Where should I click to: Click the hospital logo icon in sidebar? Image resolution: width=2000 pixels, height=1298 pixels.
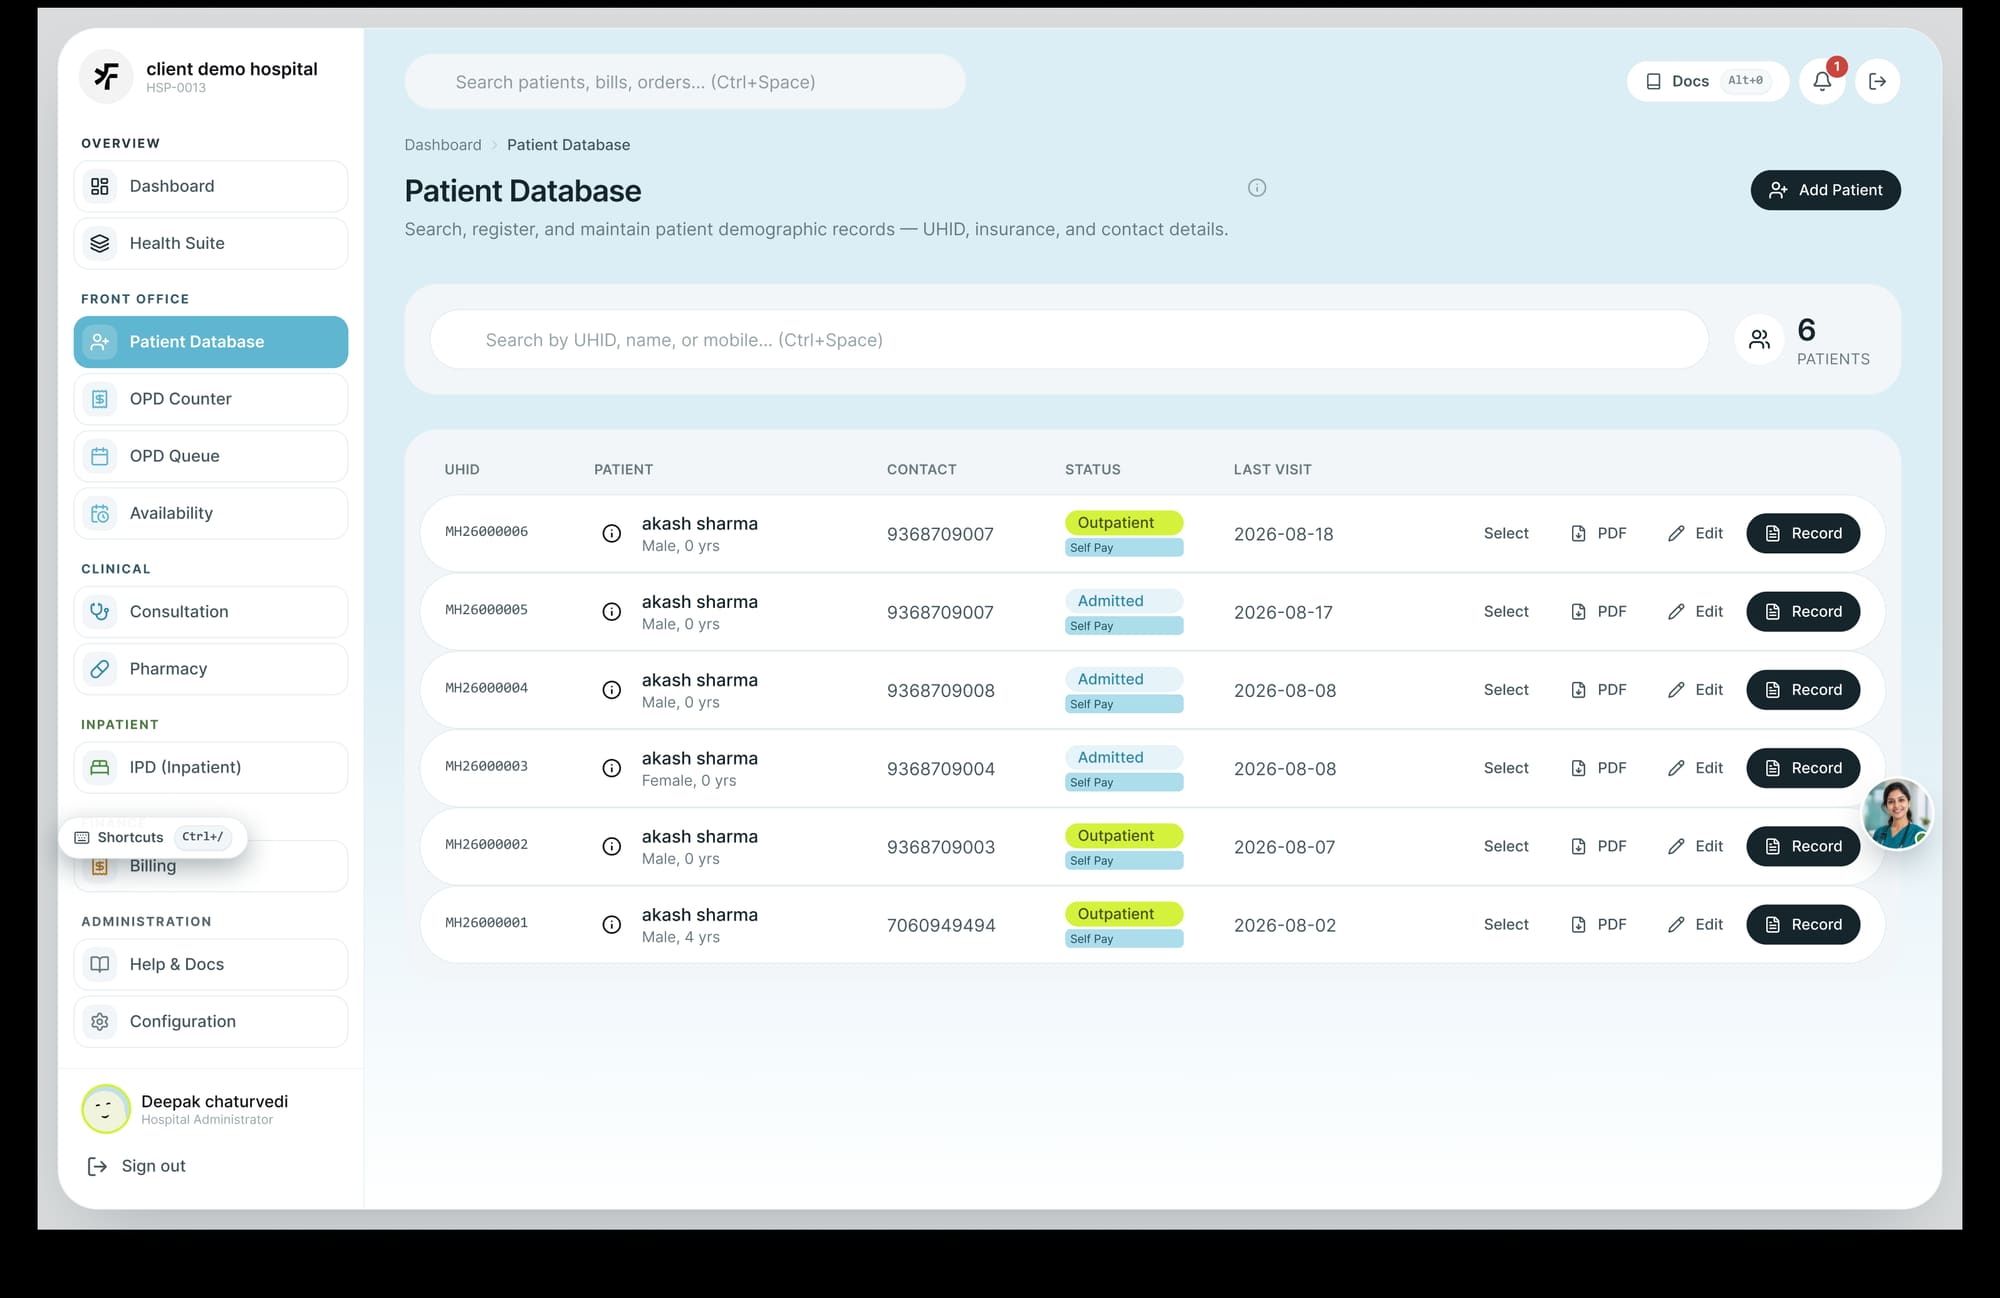106,76
